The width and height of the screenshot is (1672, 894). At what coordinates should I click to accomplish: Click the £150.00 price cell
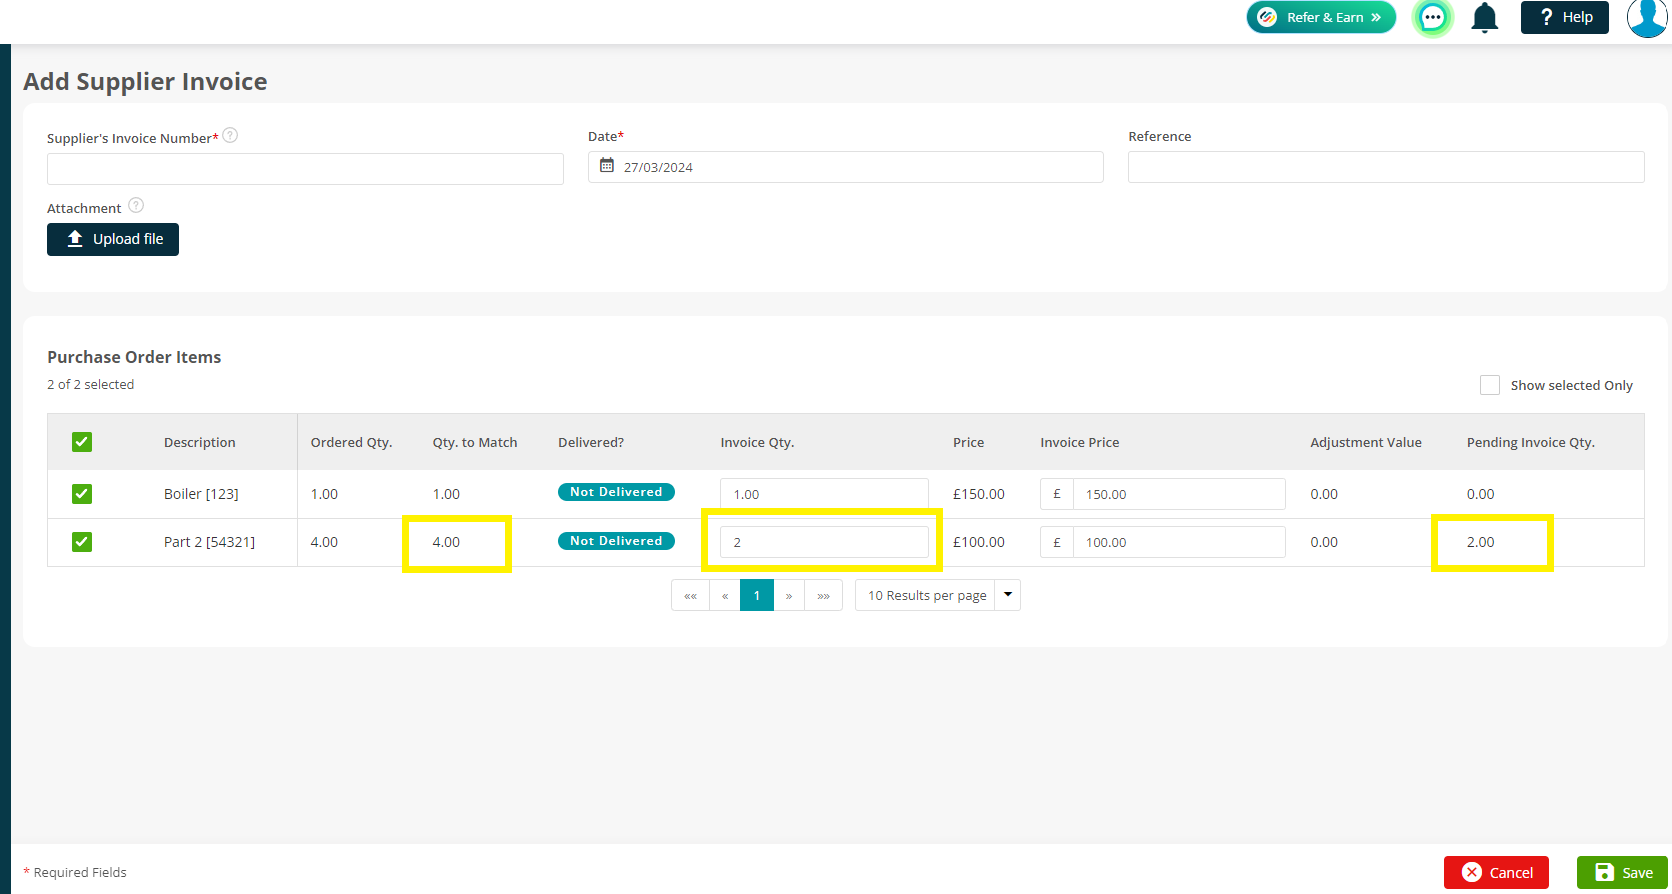[x=979, y=494]
